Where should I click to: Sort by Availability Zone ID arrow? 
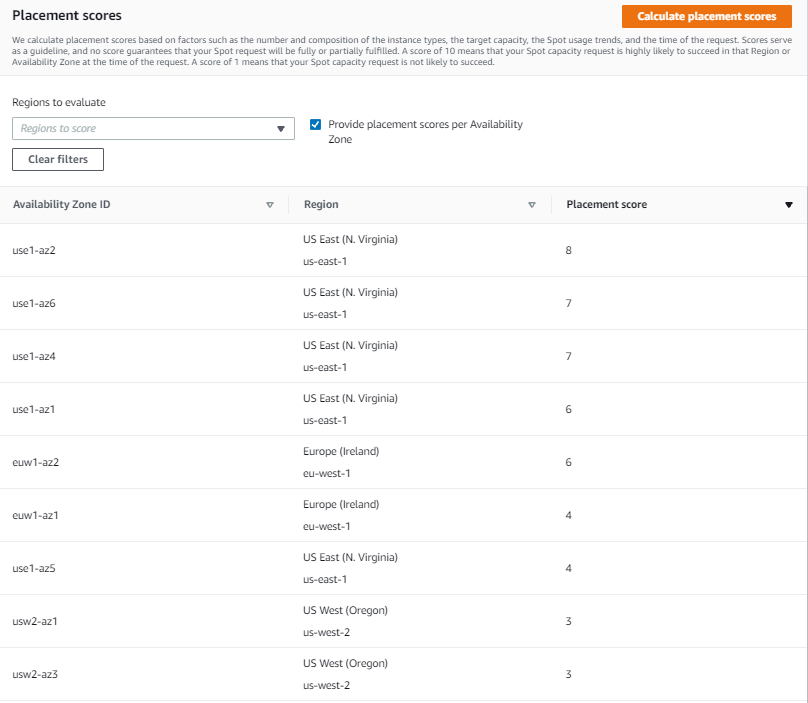(x=270, y=205)
